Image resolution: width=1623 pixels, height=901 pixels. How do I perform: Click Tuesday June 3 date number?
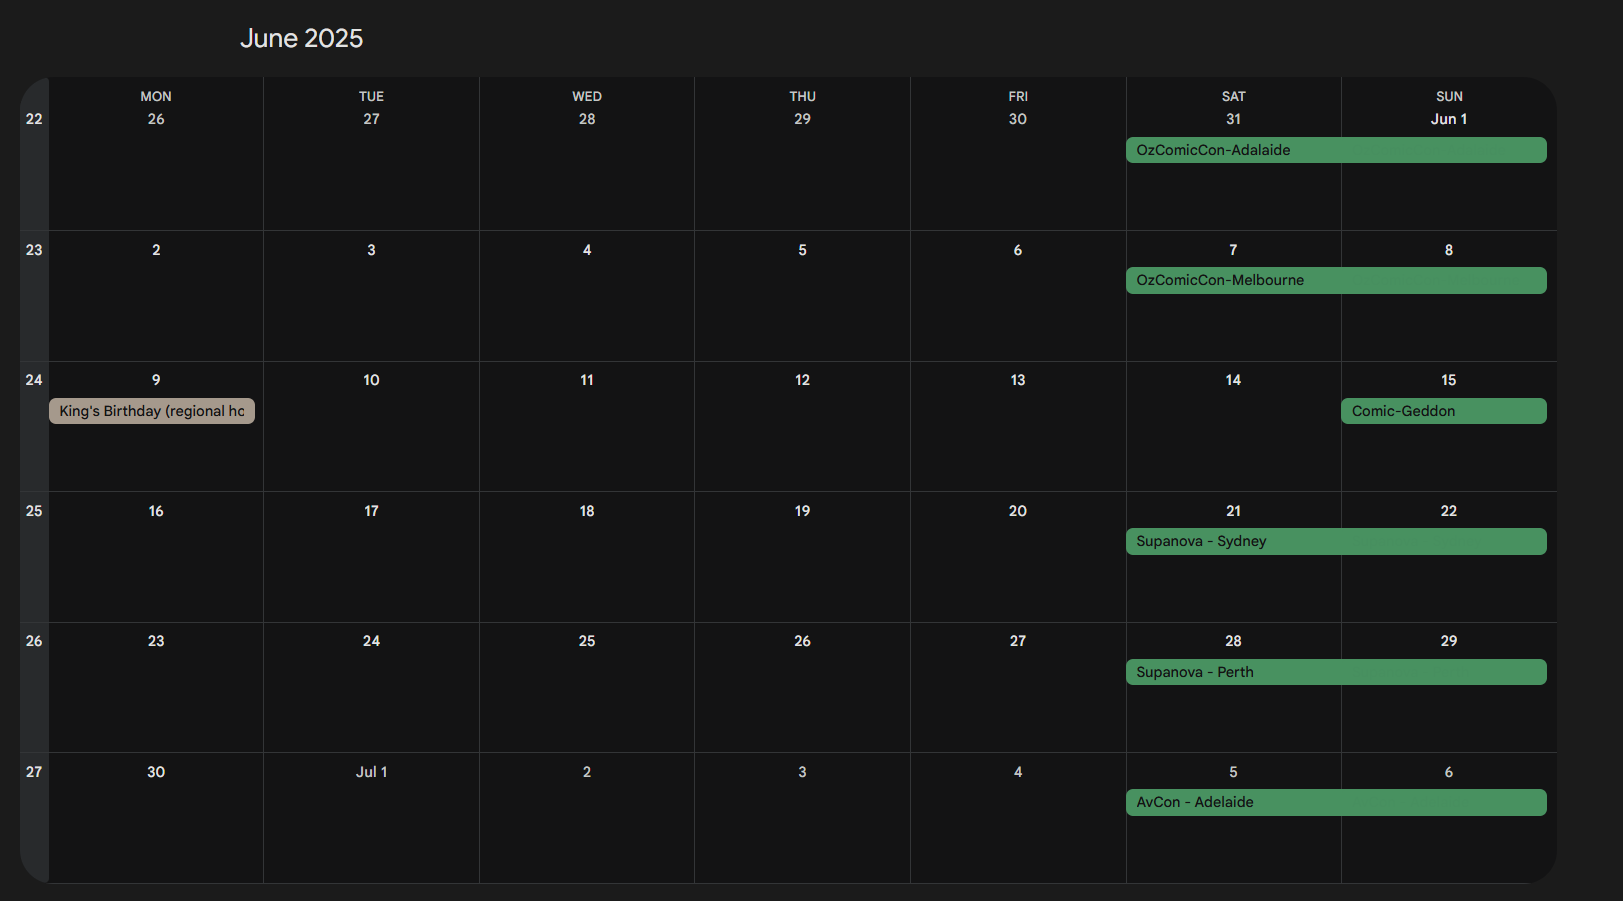(371, 250)
